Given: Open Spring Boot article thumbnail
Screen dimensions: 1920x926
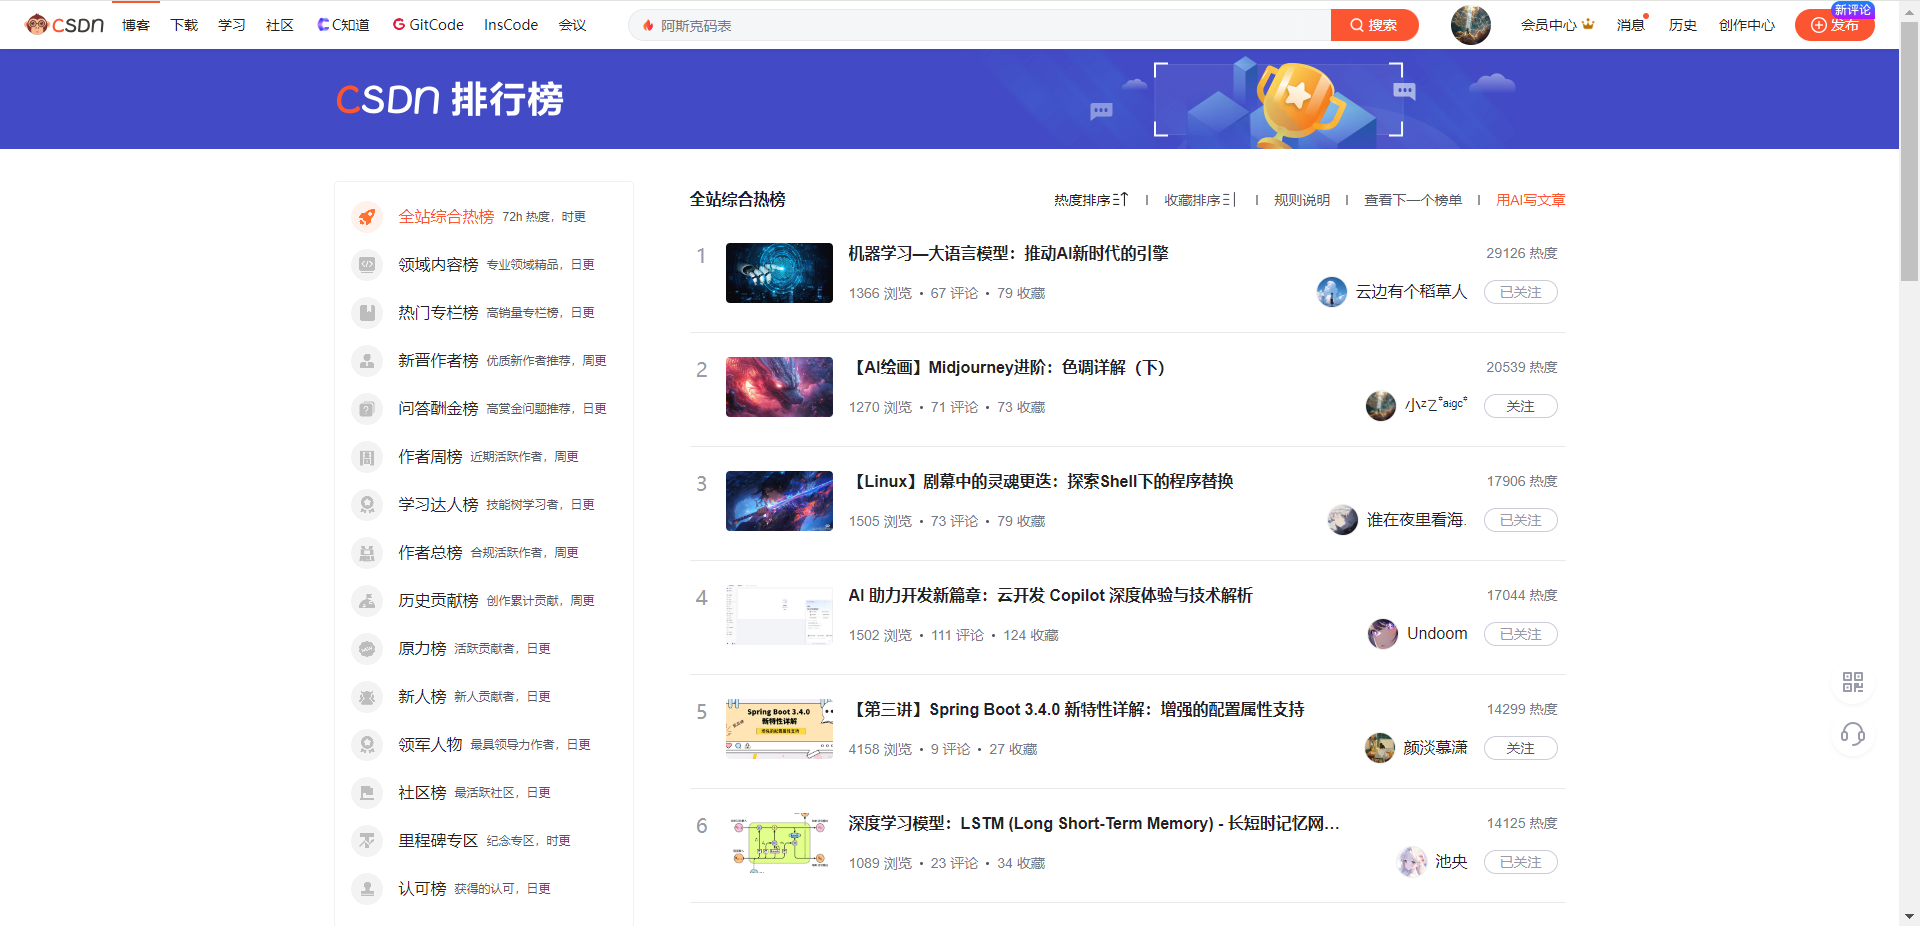Looking at the screenshot, I should [x=779, y=729].
